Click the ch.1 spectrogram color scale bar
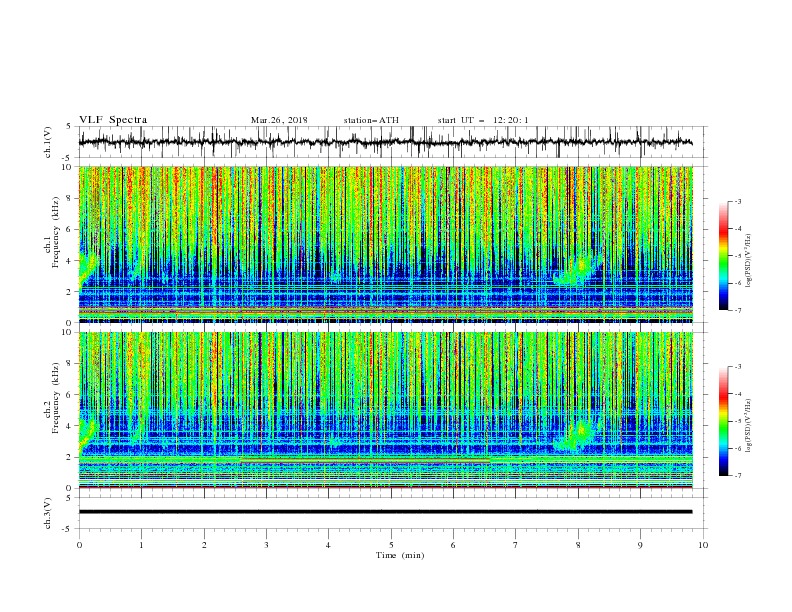This screenshot has width=792, height=612. (724, 255)
